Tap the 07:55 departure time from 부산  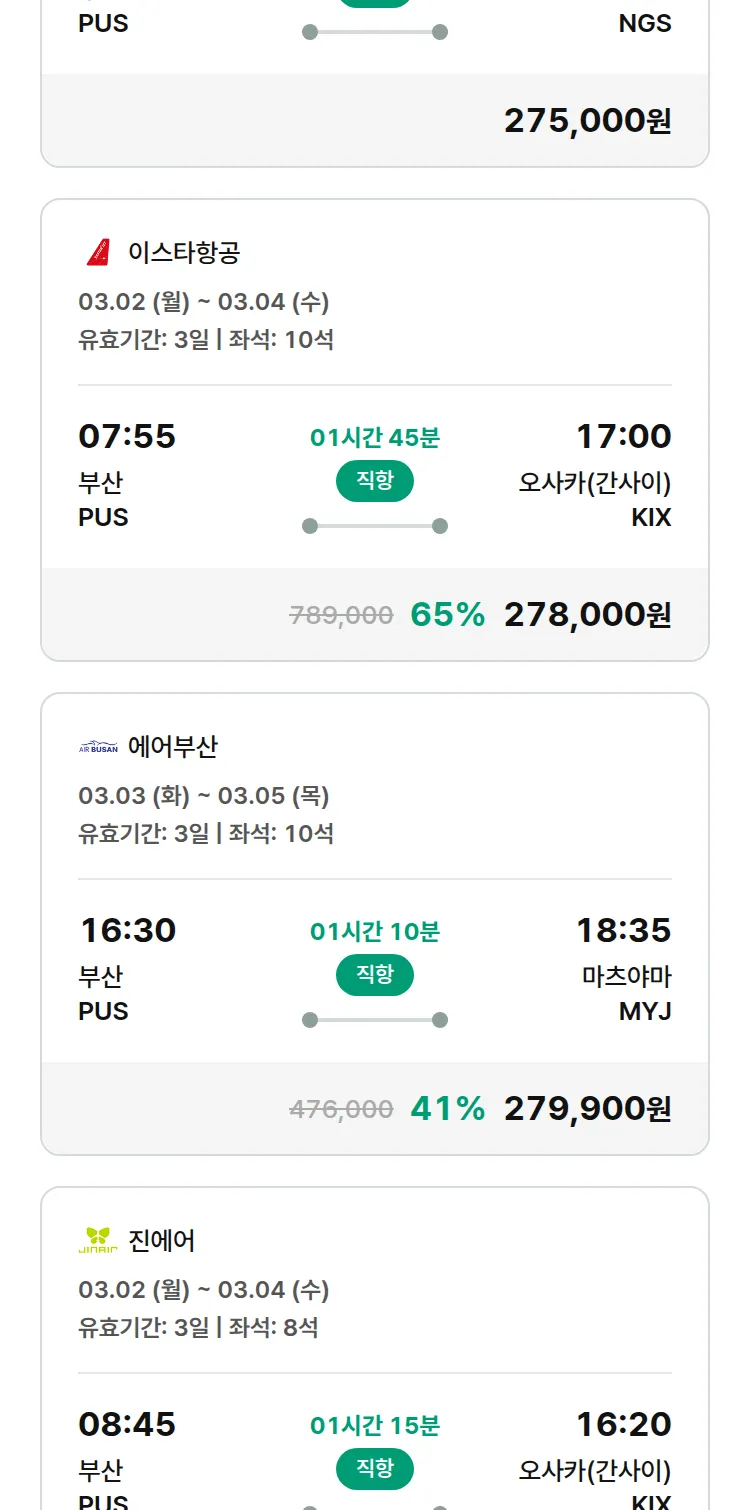[x=127, y=437]
